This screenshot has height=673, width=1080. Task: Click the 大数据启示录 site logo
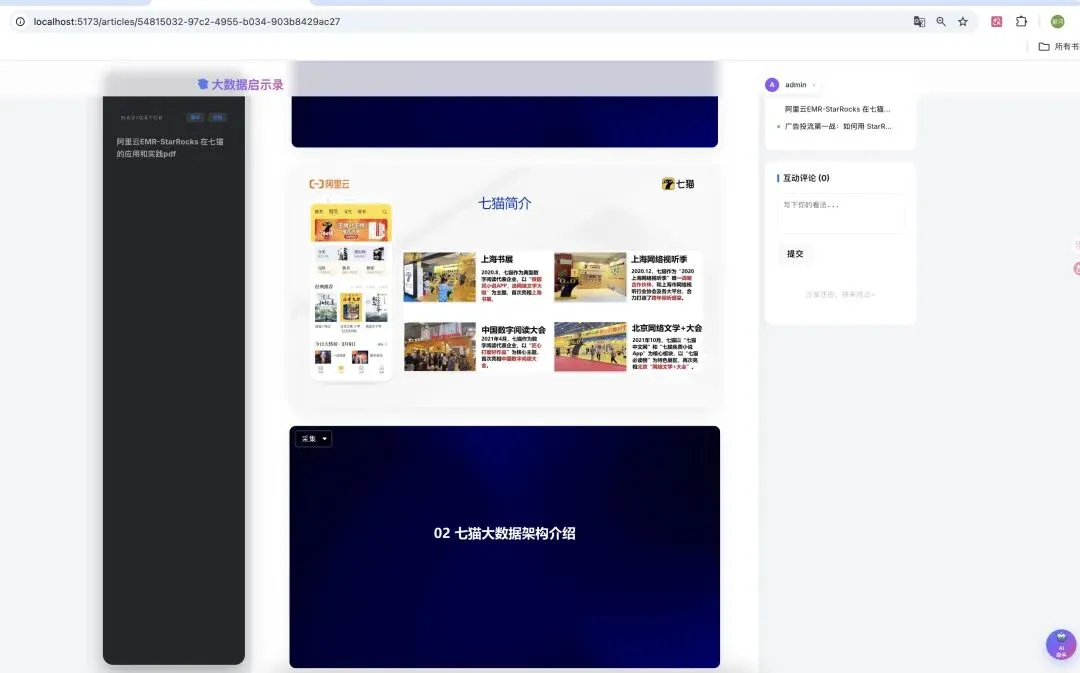click(x=240, y=85)
